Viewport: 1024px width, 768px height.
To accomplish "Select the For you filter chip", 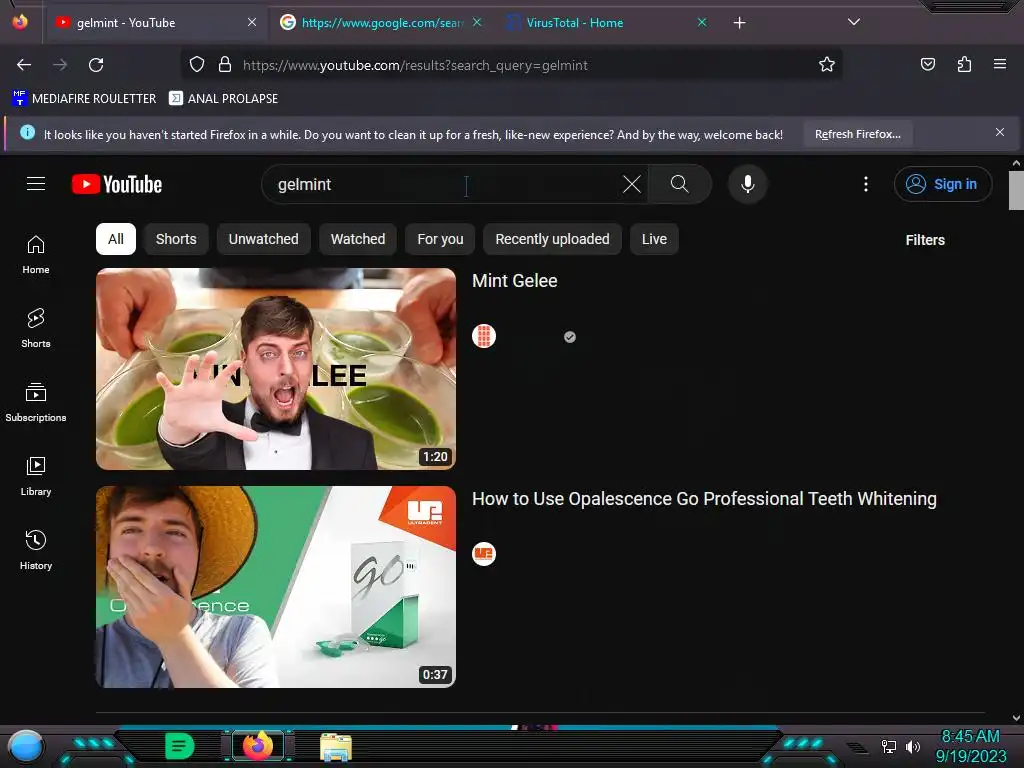I will point(440,239).
